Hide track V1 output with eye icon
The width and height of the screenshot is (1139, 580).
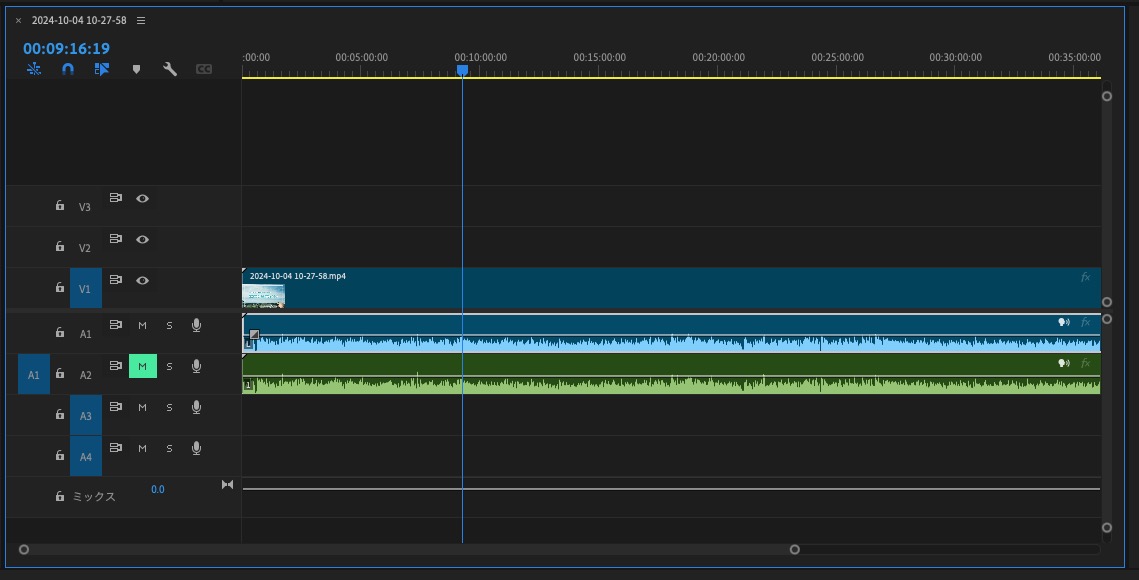tap(142, 281)
